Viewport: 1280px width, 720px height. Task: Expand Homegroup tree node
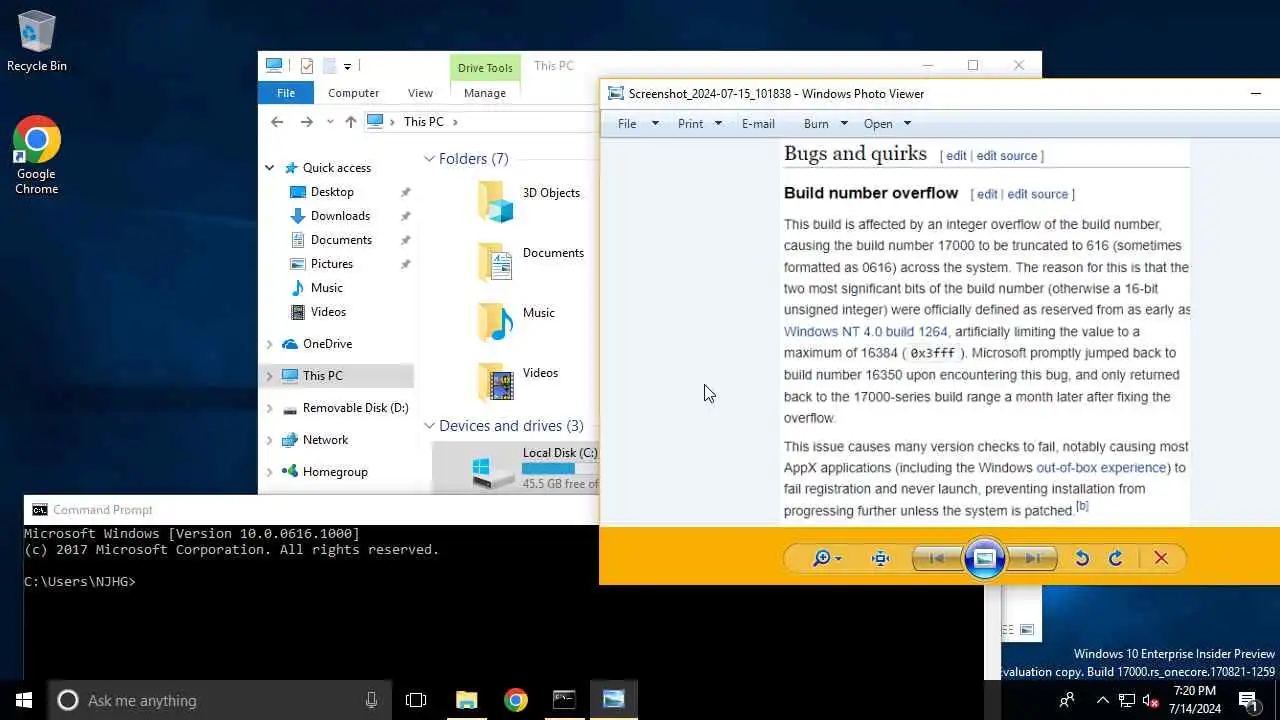[269, 472]
